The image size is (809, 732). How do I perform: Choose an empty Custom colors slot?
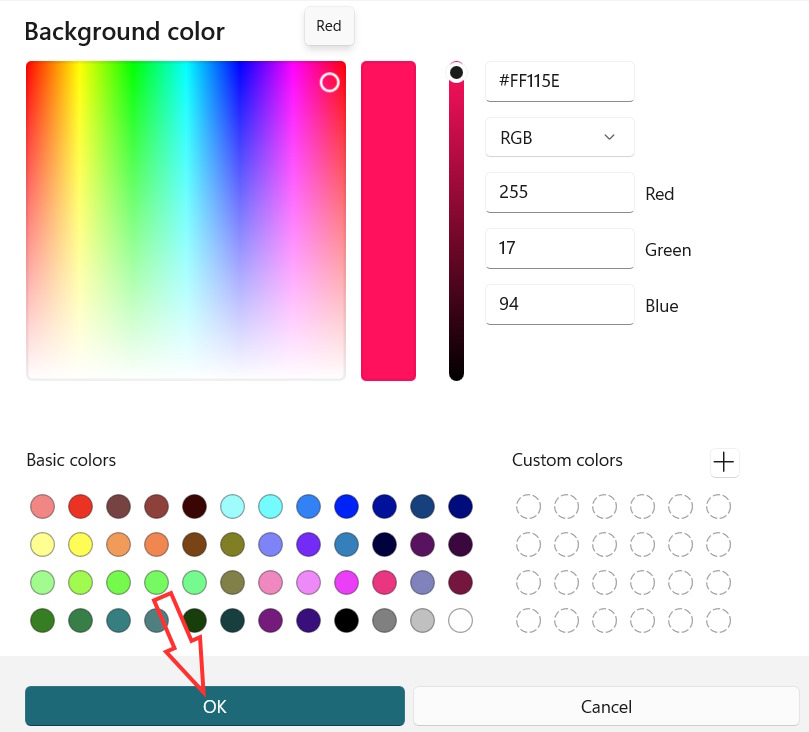point(528,506)
